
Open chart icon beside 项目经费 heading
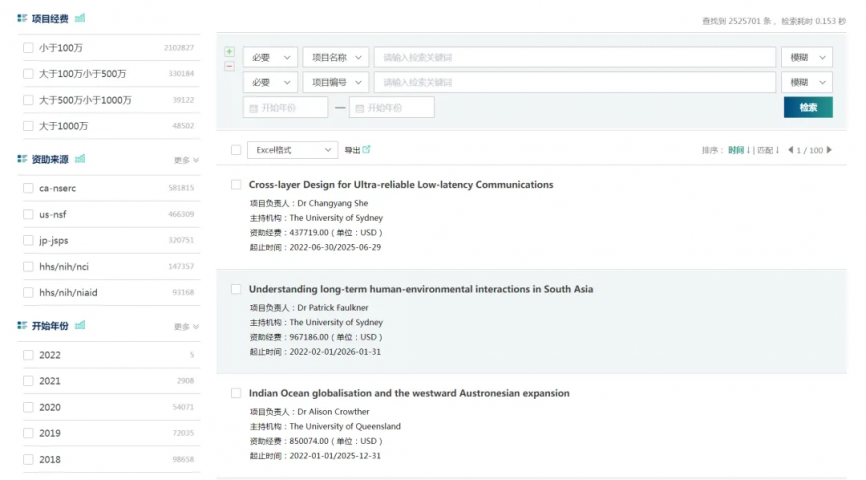[x=80, y=18]
